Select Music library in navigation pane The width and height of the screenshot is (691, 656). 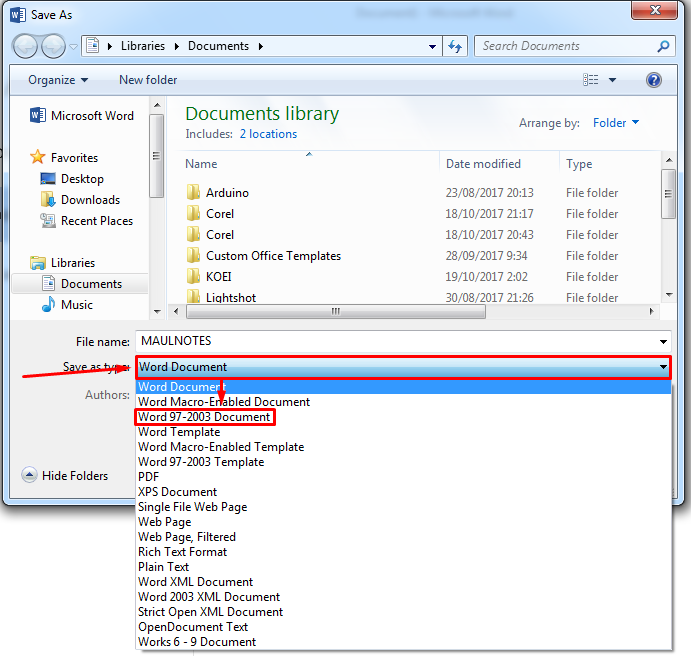pyautogui.click(x=67, y=304)
